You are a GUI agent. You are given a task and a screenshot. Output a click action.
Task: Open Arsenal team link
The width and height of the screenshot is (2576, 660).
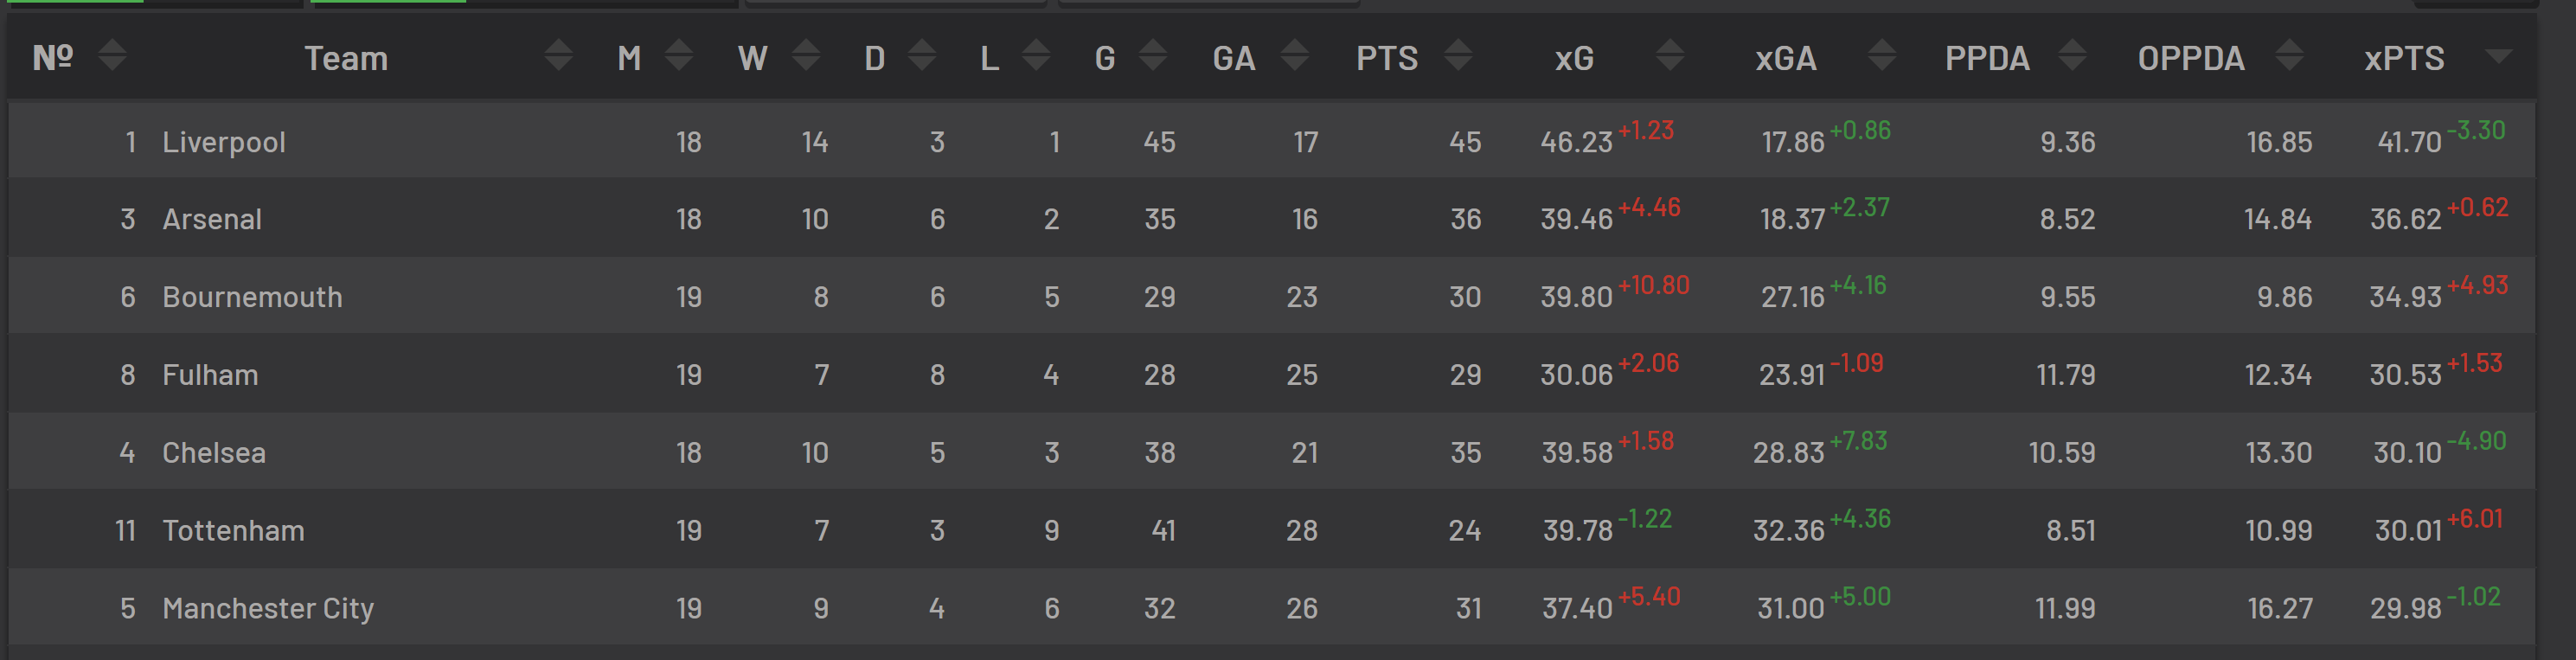[x=212, y=219]
